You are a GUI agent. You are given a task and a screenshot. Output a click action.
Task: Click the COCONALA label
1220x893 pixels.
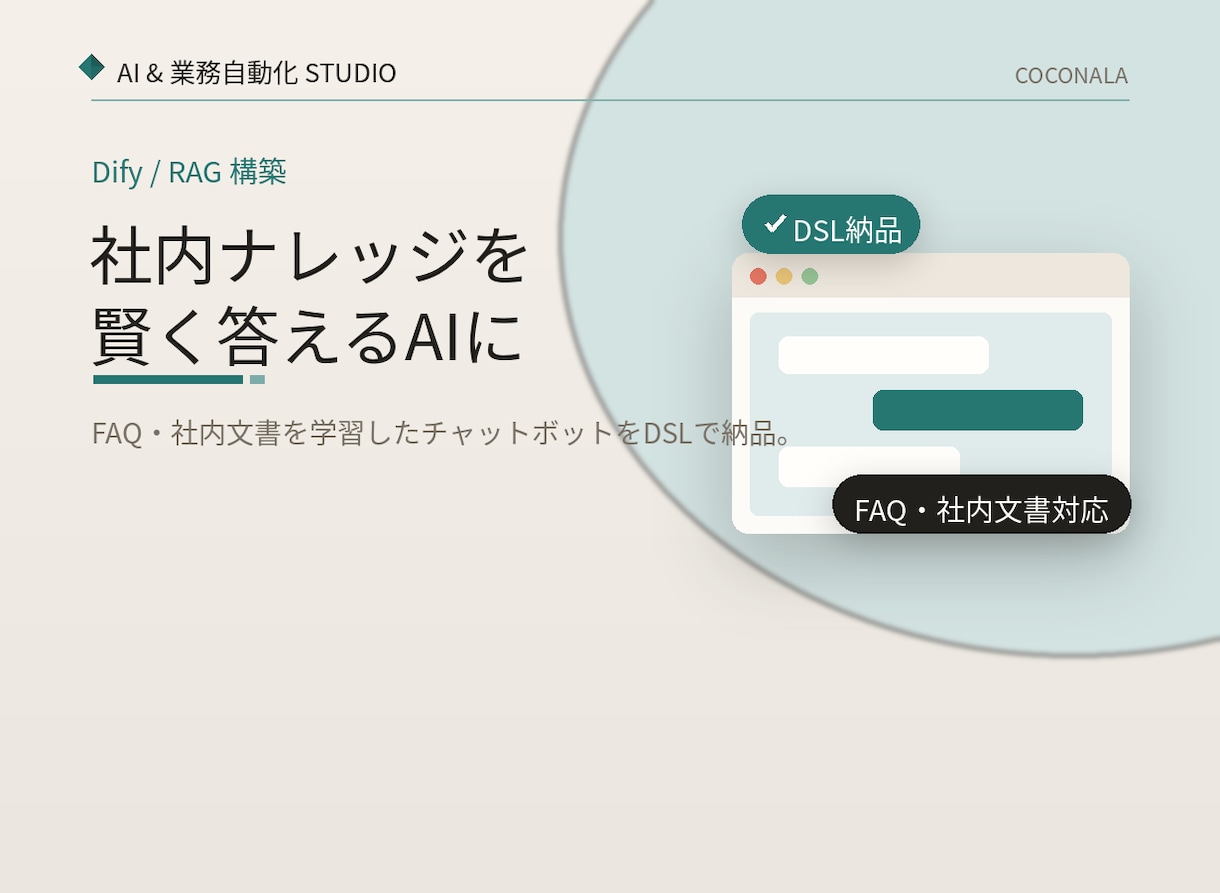point(1071,76)
